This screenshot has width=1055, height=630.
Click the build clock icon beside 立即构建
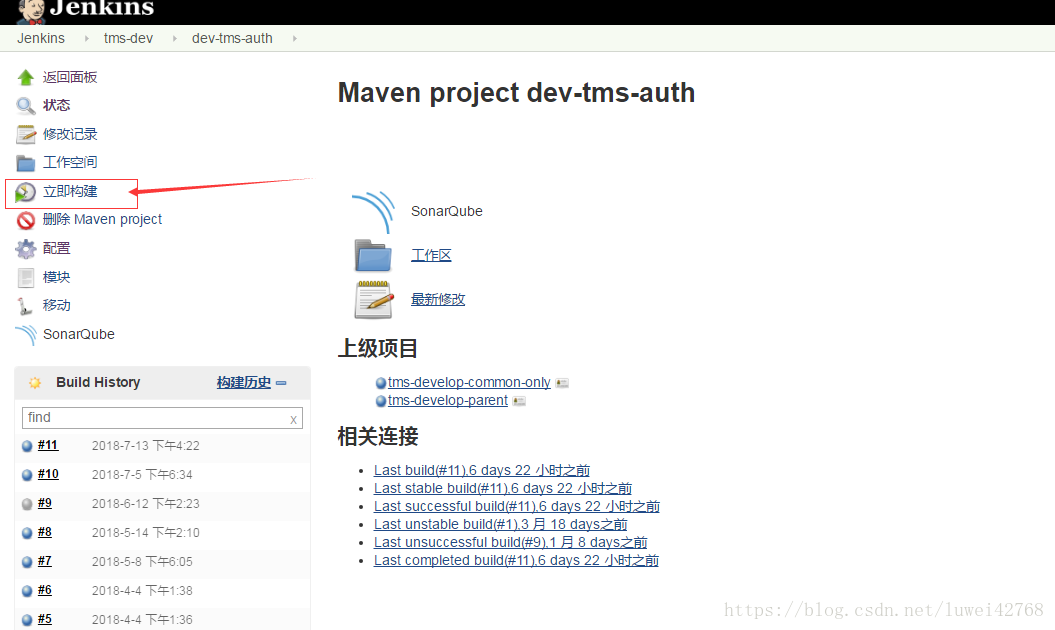[x=26, y=192]
